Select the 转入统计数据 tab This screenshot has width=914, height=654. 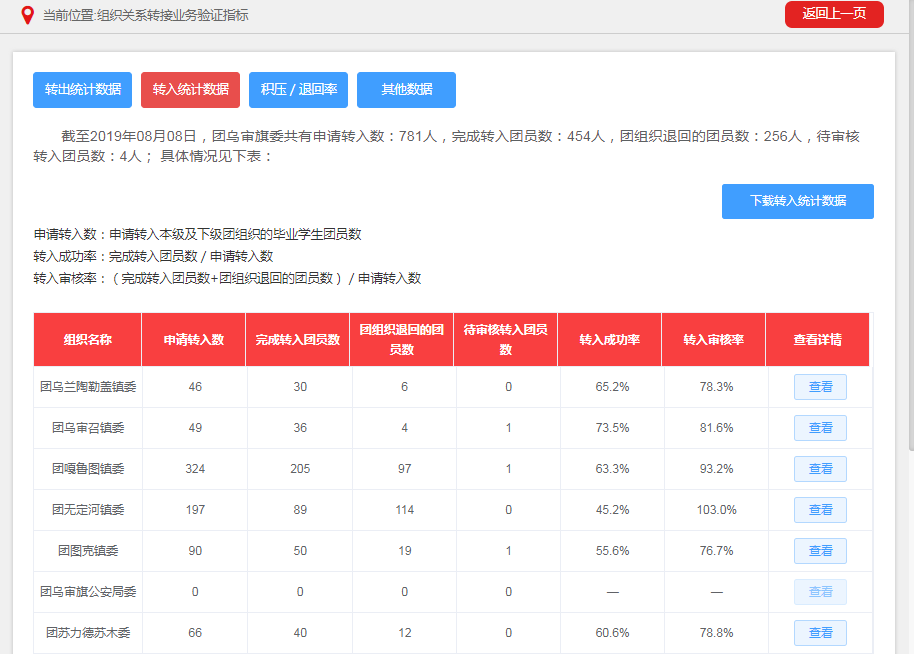click(191, 90)
